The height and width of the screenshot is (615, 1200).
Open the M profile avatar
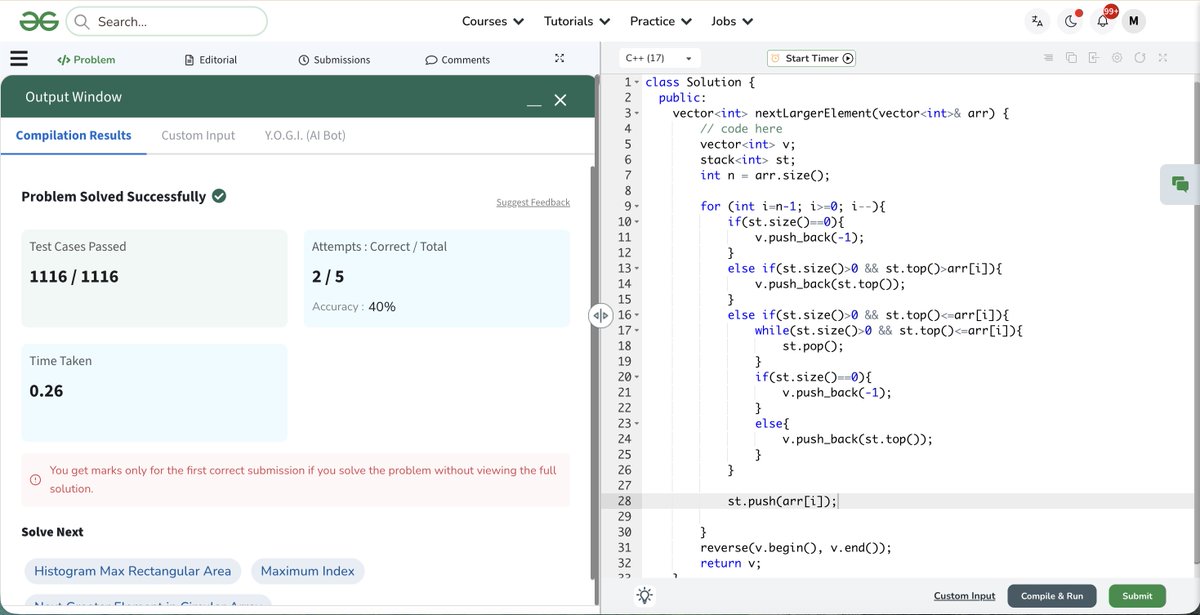coord(1134,21)
